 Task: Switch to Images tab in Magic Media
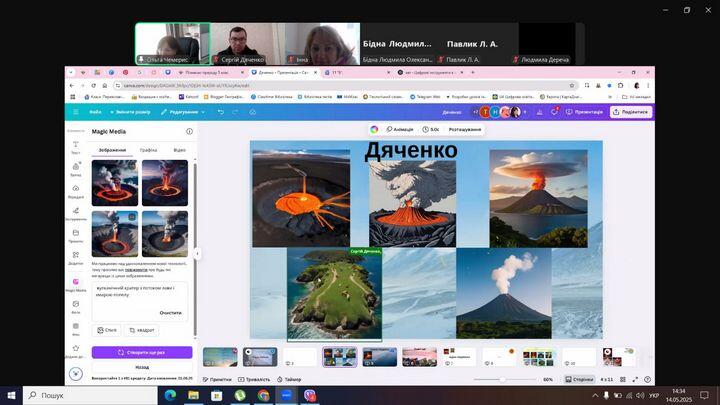(x=112, y=150)
